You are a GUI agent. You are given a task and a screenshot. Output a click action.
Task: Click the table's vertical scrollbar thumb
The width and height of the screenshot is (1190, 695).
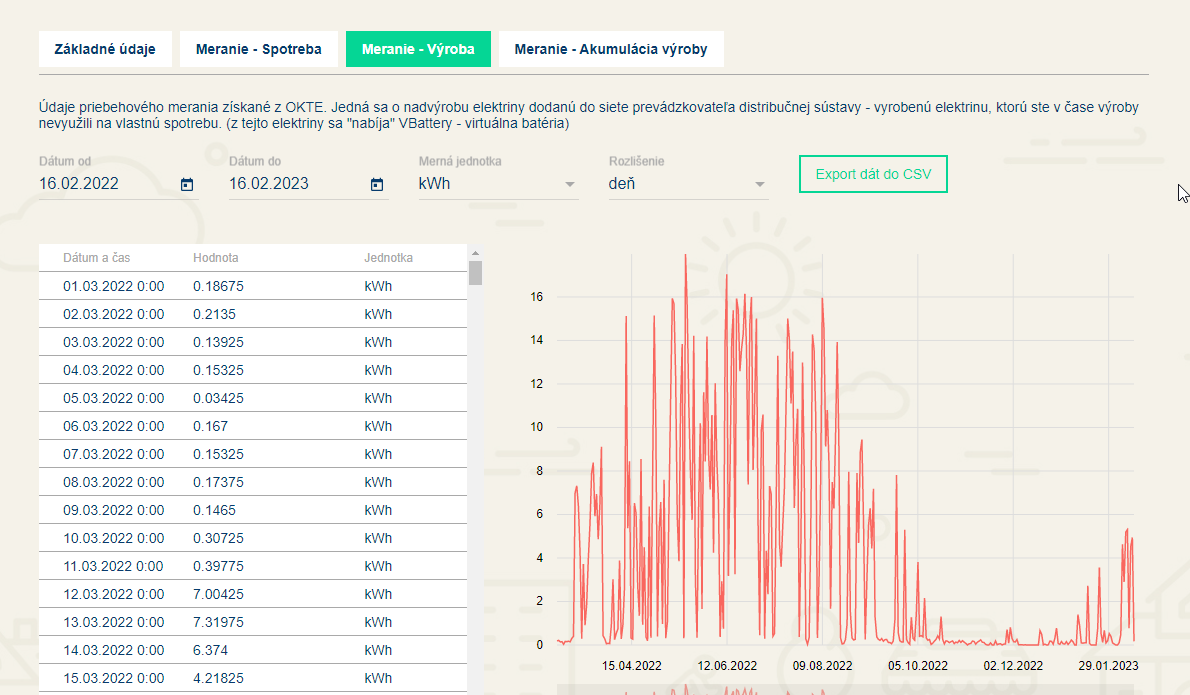click(475, 272)
